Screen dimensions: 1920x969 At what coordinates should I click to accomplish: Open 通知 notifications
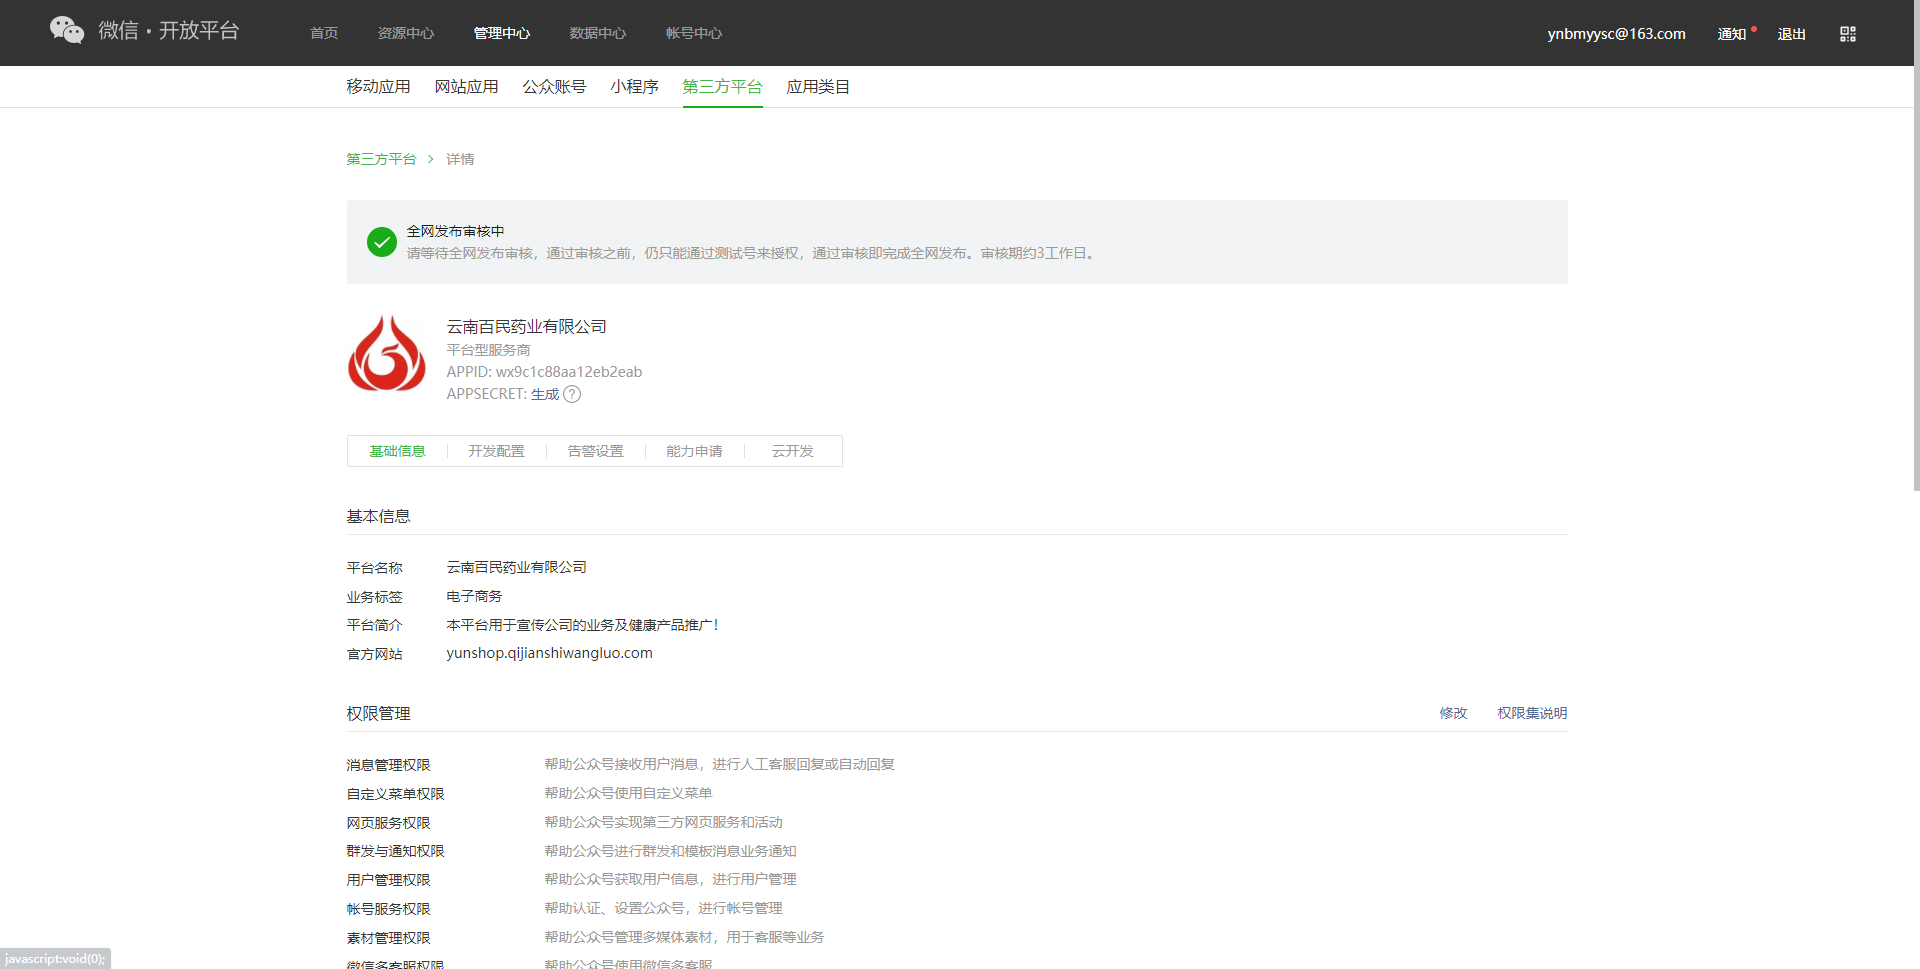tap(1732, 34)
